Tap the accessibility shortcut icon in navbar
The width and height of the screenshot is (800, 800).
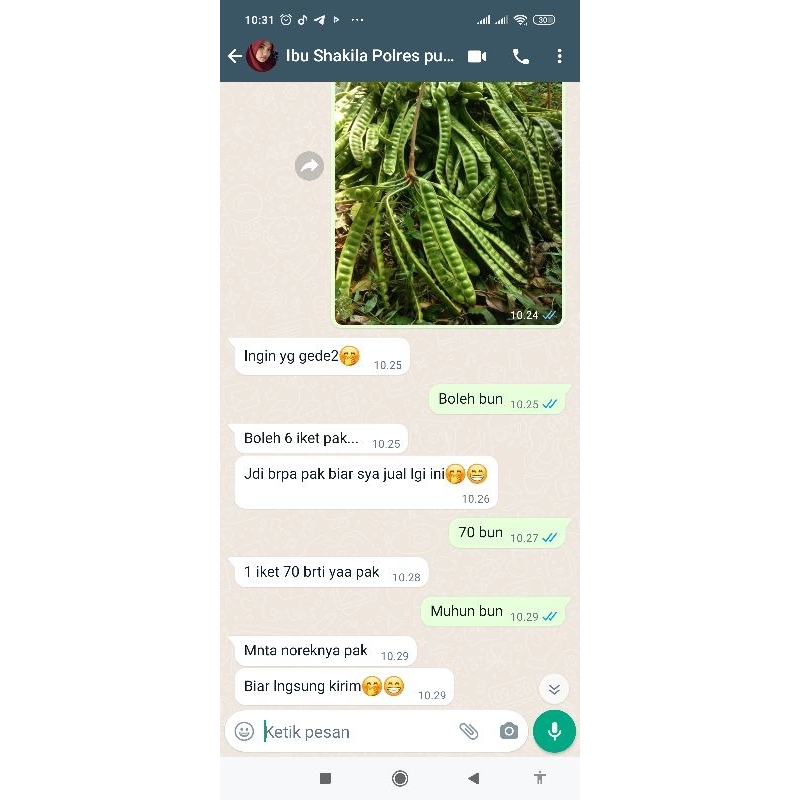[540, 778]
